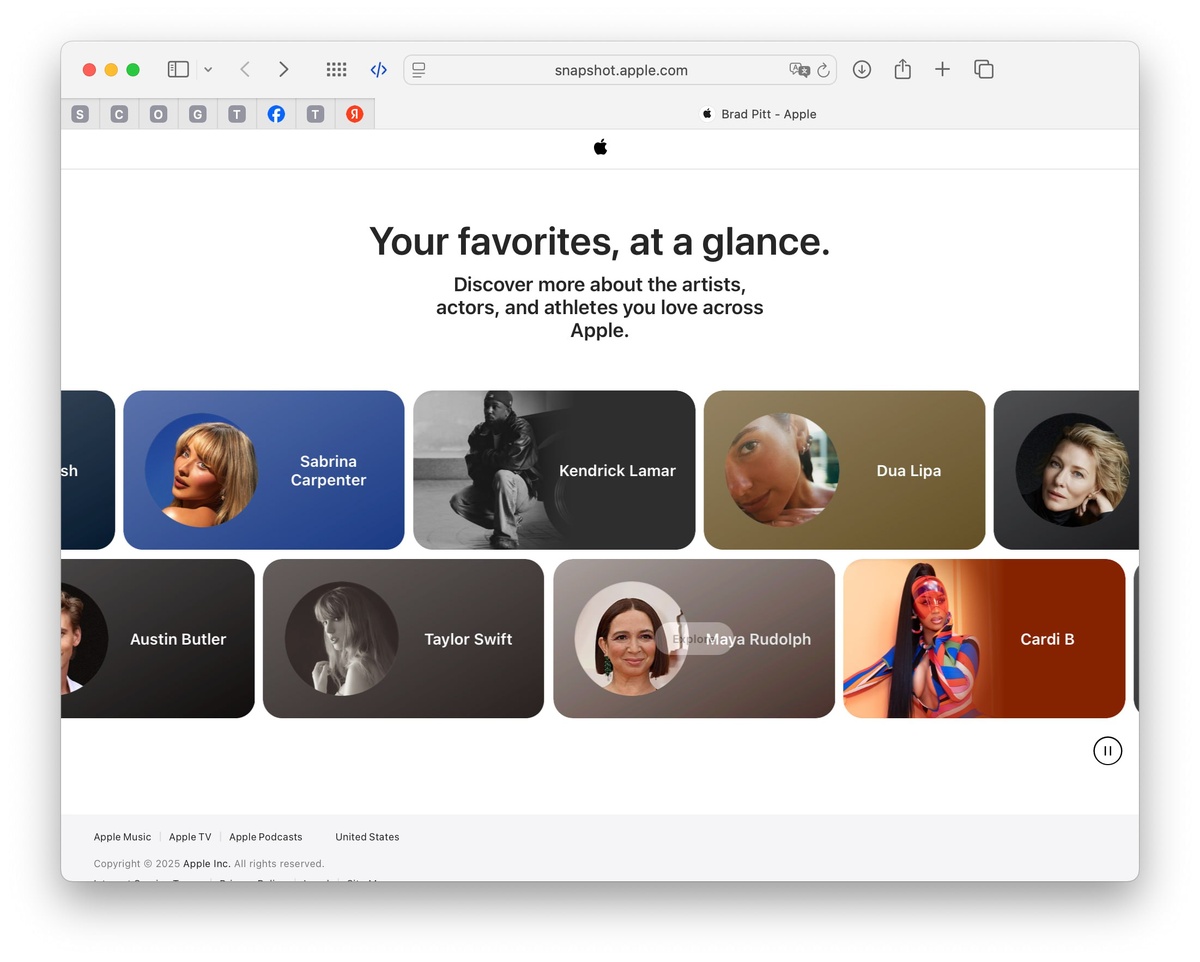The width and height of the screenshot is (1200, 962).
Task: Open the pinned Facebook tab
Action: click(276, 114)
